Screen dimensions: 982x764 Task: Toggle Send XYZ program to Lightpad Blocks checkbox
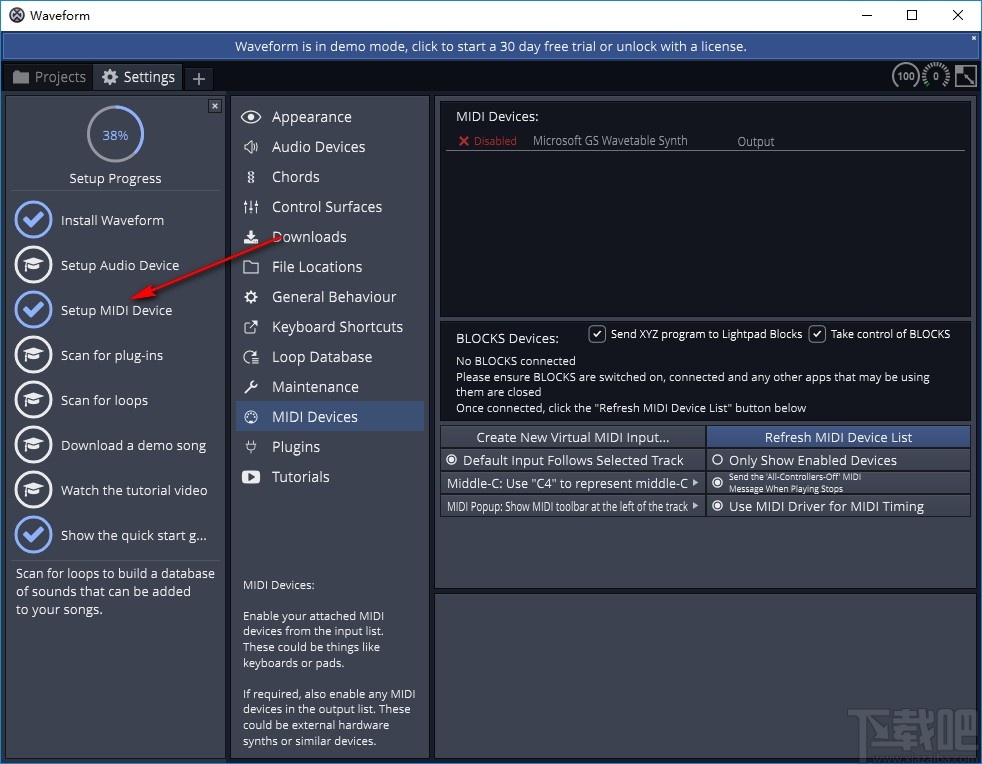597,334
